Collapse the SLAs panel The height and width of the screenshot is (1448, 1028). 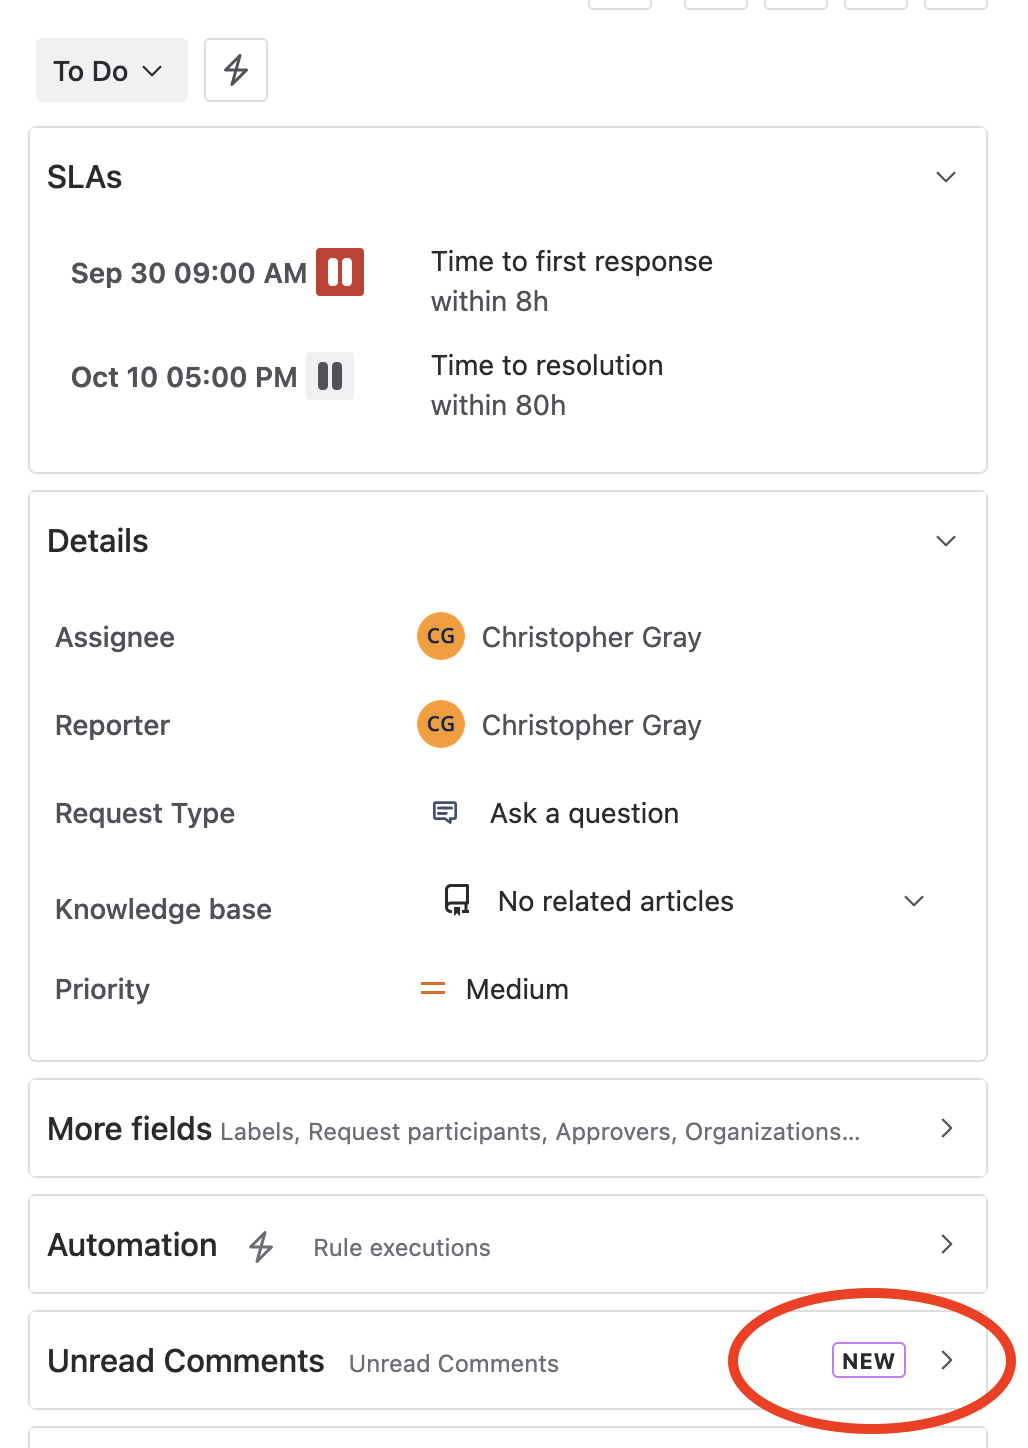pyautogui.click(x=945, y=177)
